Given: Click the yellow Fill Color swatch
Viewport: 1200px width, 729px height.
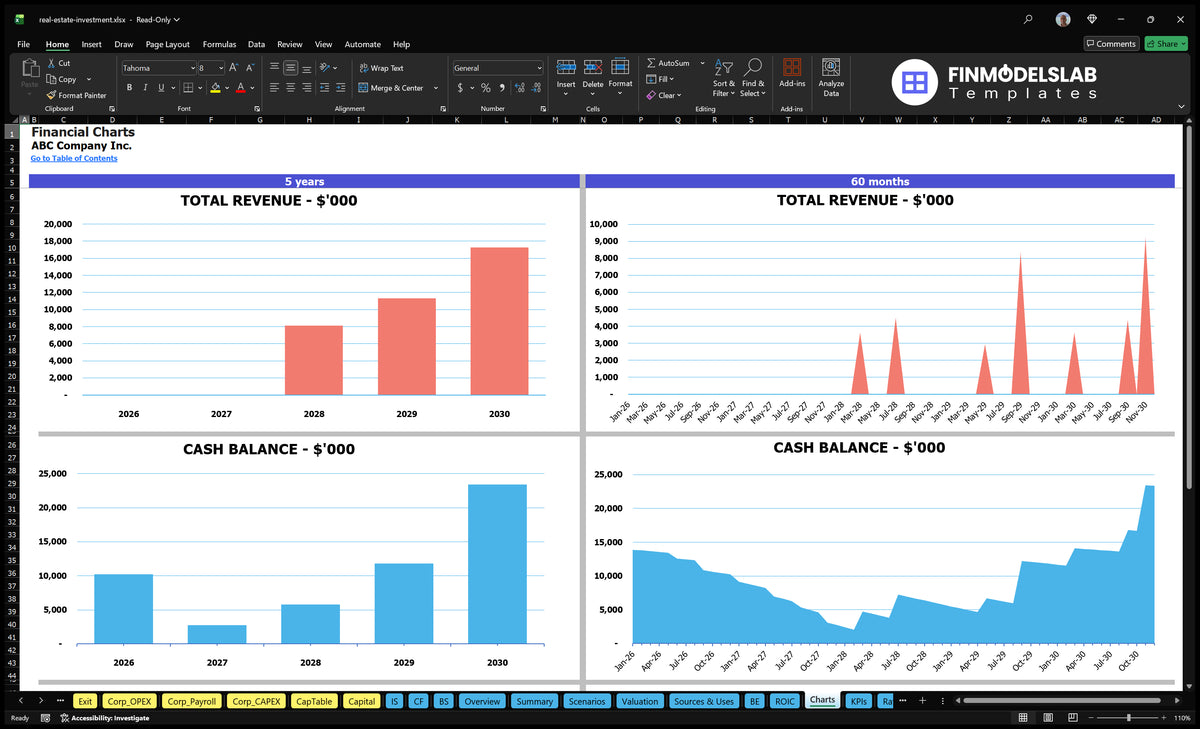Looking at the screenshot, I should point(215,89).
